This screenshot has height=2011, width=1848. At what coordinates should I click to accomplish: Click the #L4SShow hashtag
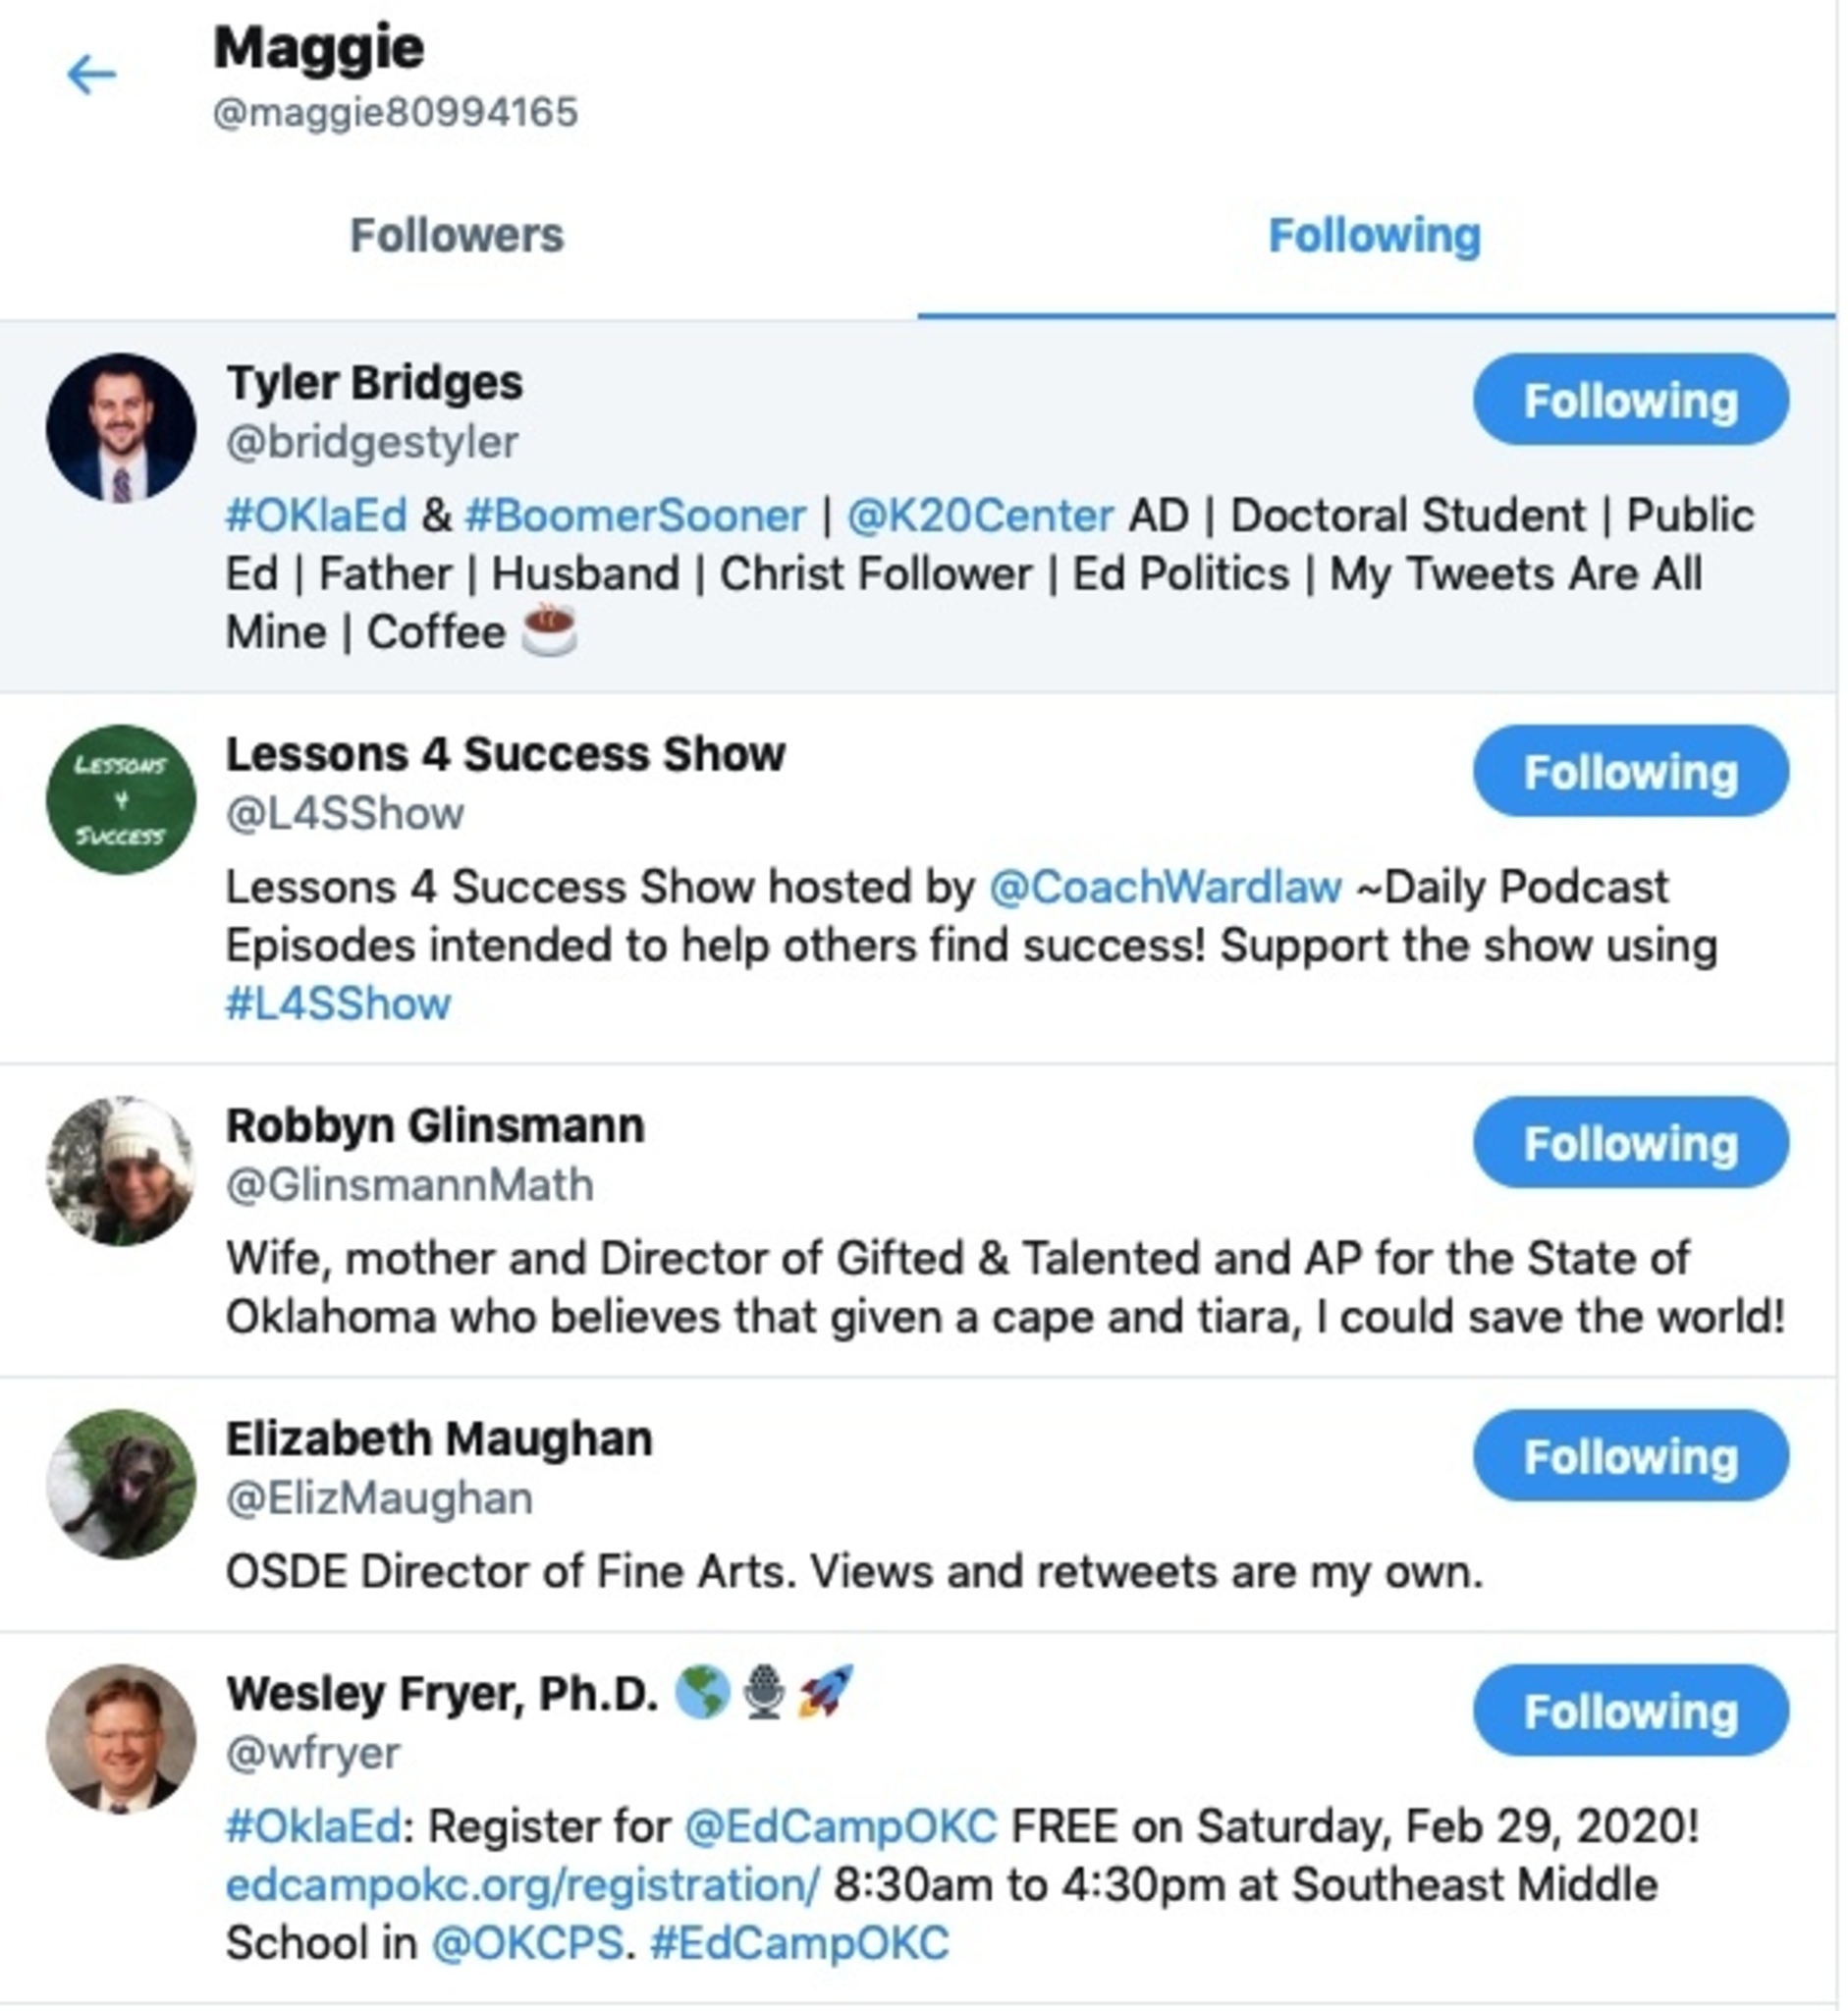pyautogui.click(x=338, y=1004)
